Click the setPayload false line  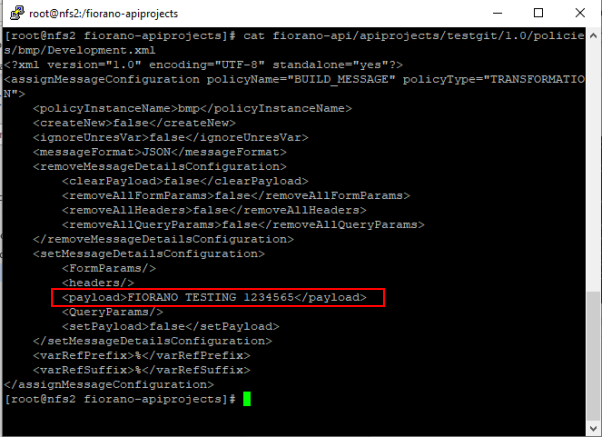[x=171, y=326]
